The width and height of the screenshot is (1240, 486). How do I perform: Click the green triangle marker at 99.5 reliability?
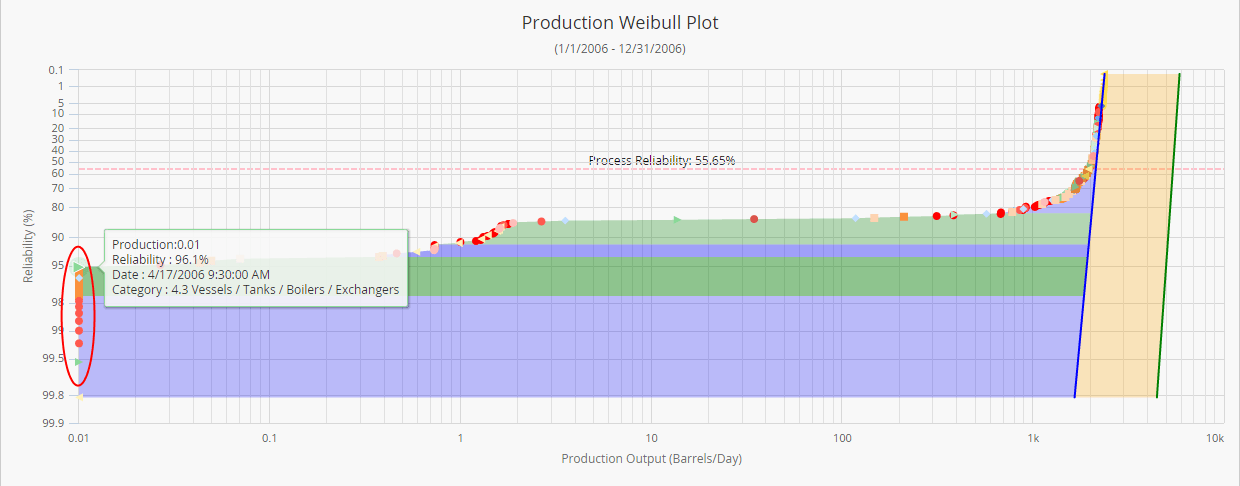(x=79, y=361)
